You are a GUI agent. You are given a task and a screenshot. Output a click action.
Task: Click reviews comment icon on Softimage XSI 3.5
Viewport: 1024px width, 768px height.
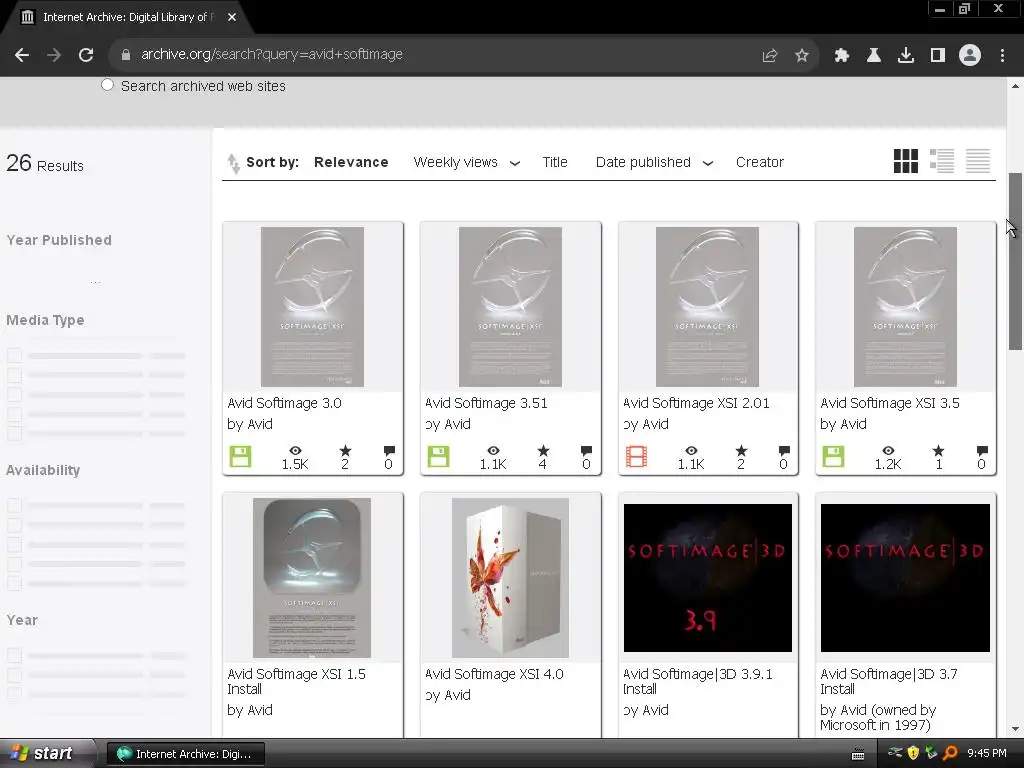[982, 451]
